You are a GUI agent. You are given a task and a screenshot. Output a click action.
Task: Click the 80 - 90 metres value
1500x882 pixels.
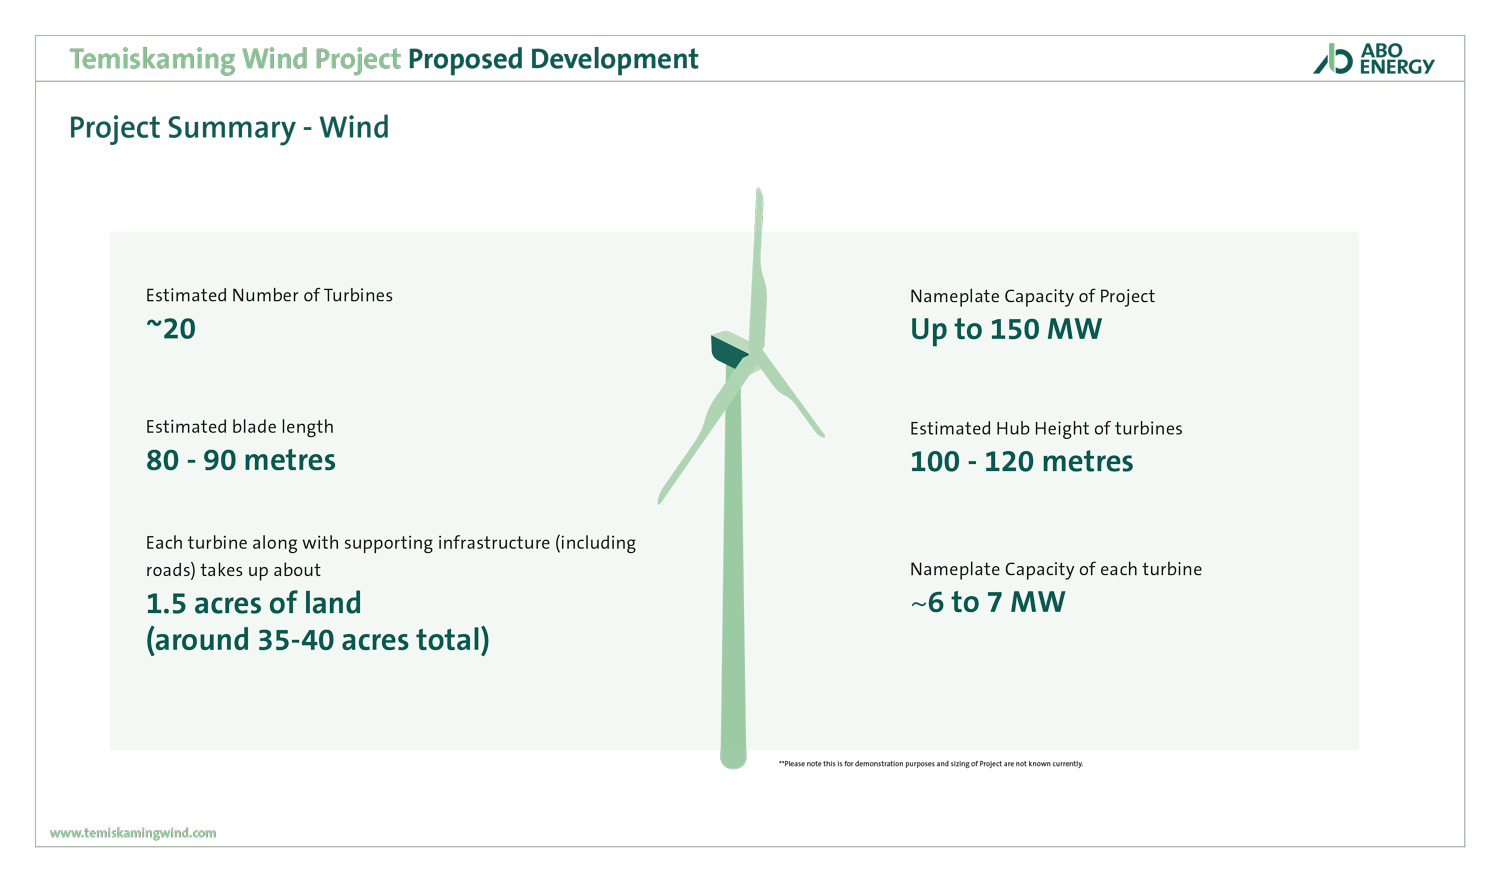point(241,460)
